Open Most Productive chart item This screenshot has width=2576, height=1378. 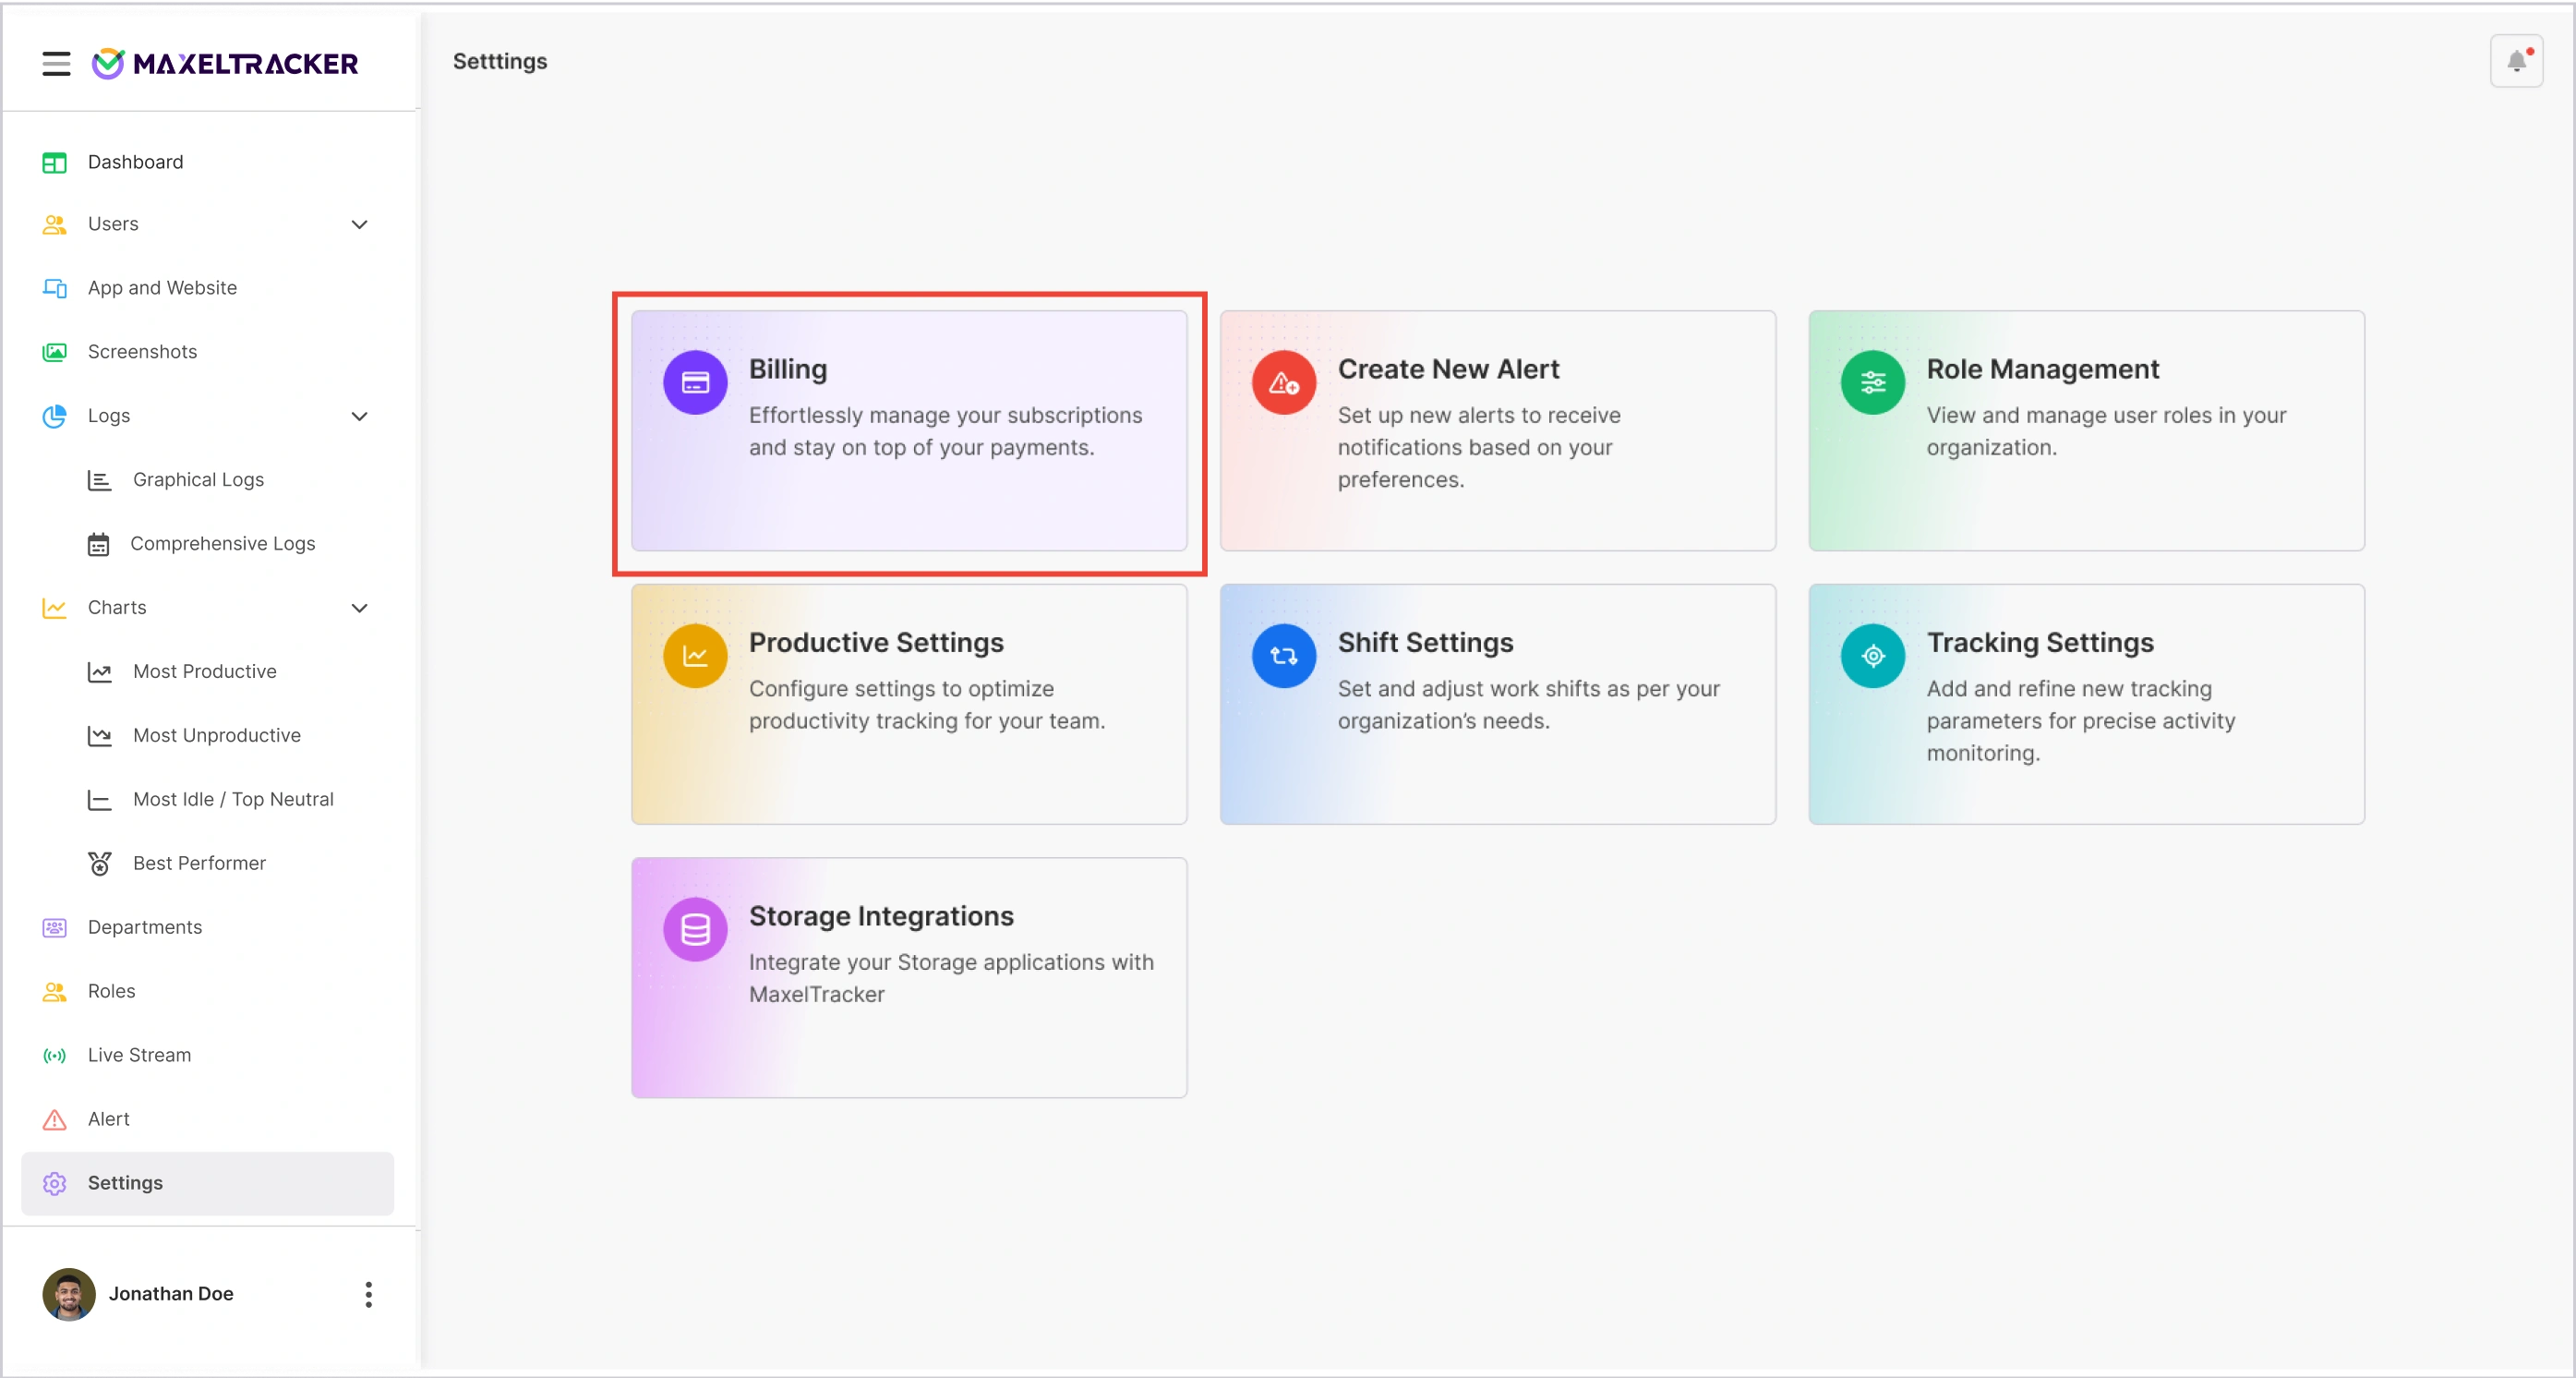(x=207, y=672)
